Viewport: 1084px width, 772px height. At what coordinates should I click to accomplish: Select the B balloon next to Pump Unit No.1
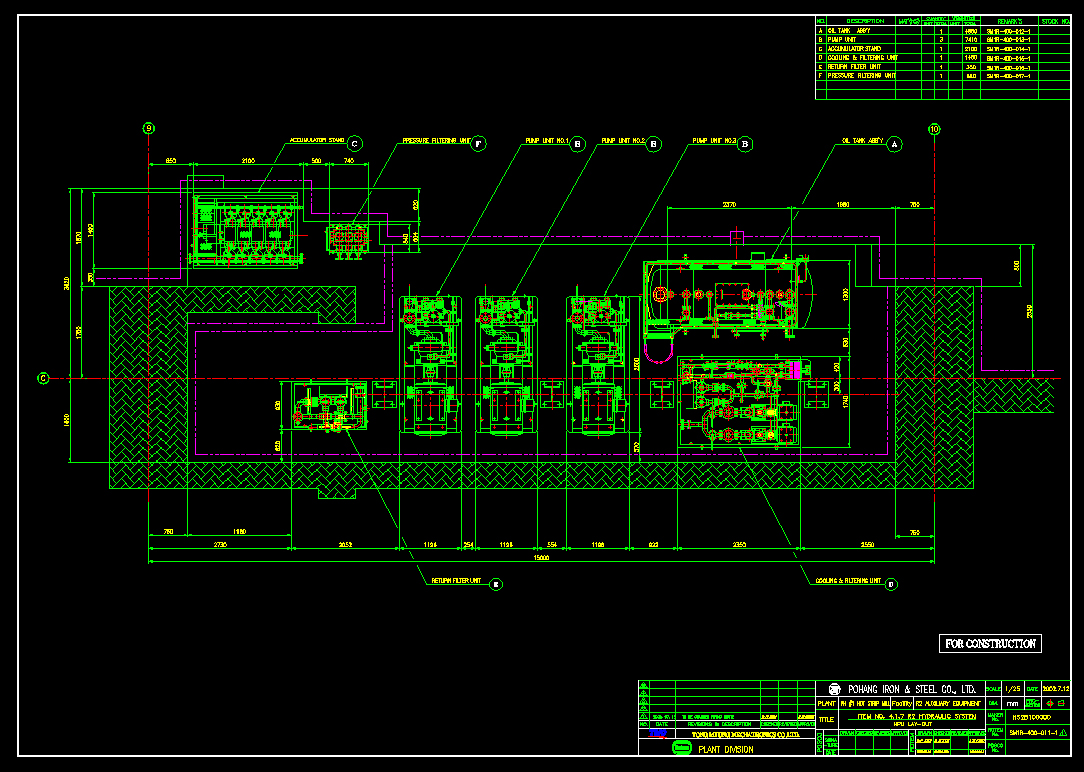577,144
